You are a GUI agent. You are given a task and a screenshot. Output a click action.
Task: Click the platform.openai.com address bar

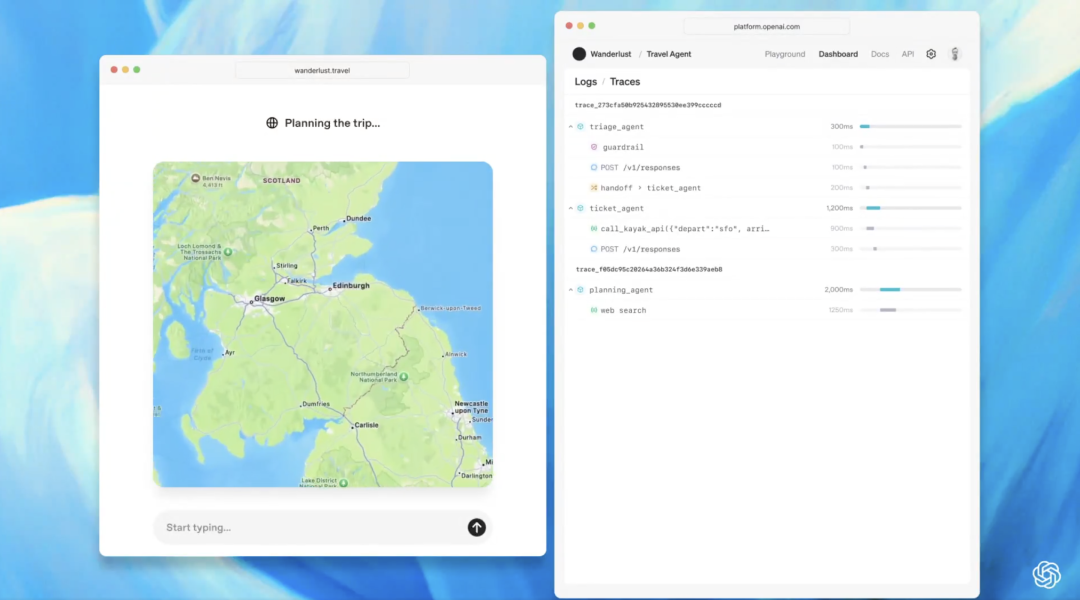point(767,26)
